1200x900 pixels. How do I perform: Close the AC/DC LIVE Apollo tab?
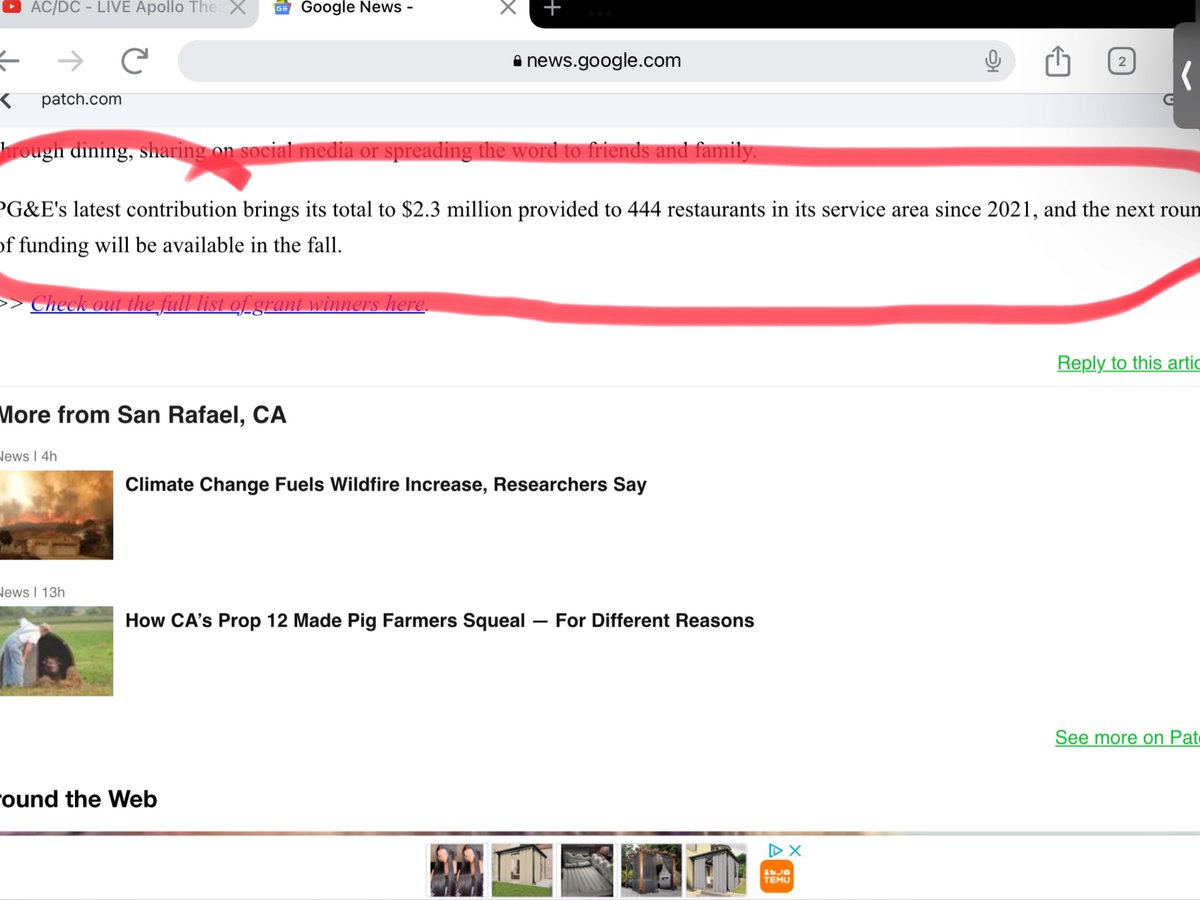click(237, 9)
